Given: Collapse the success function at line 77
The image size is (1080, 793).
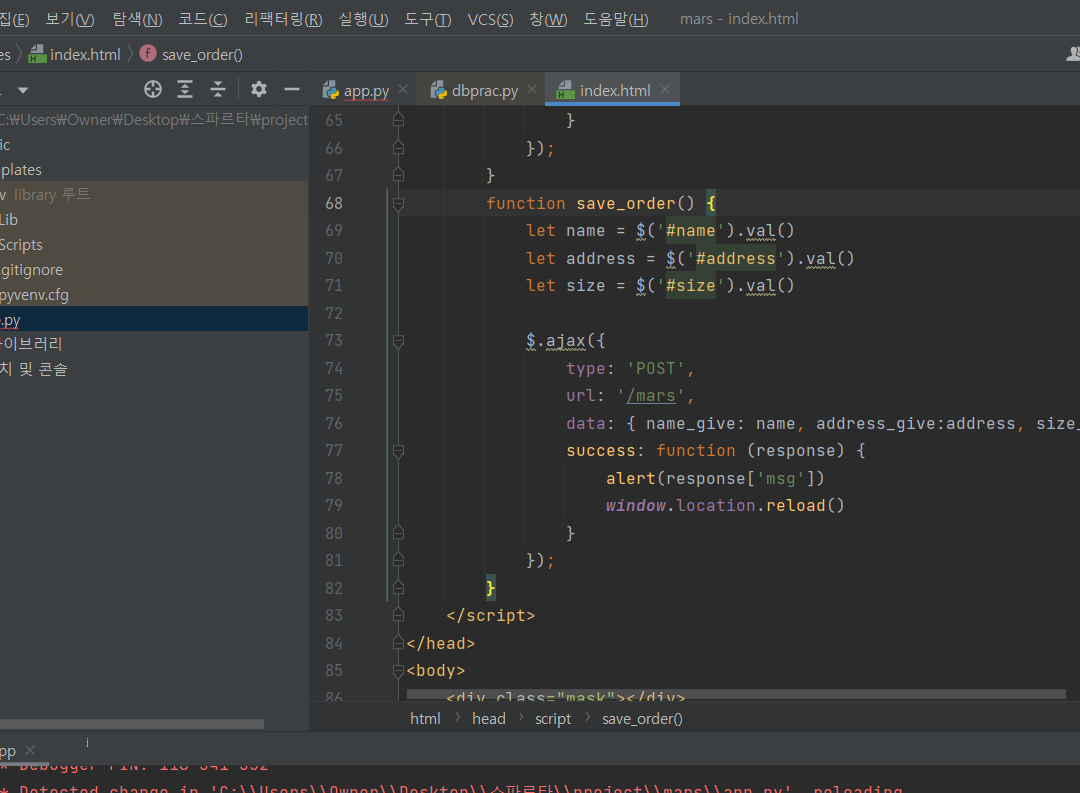Looking at the screenshot, I should pos(398,451).
